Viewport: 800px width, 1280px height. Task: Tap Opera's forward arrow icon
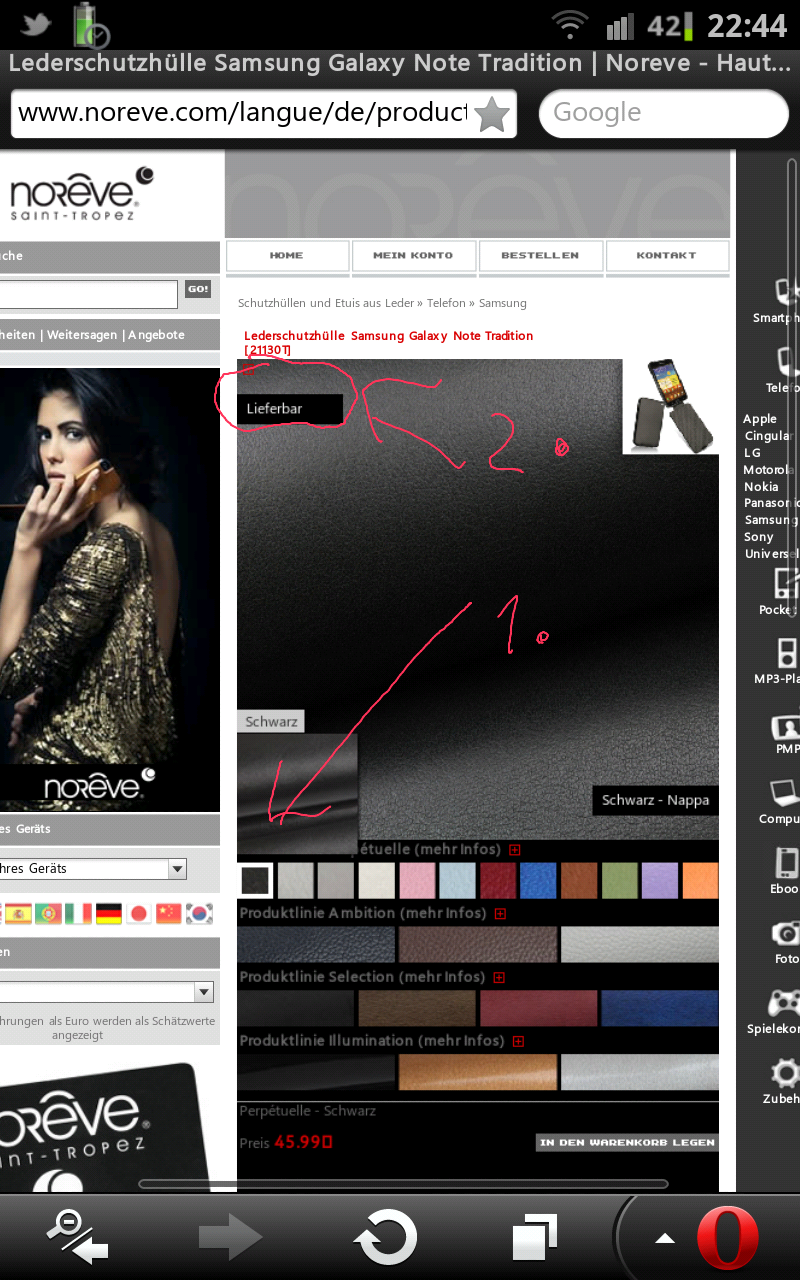click(x=230, y=1238)
